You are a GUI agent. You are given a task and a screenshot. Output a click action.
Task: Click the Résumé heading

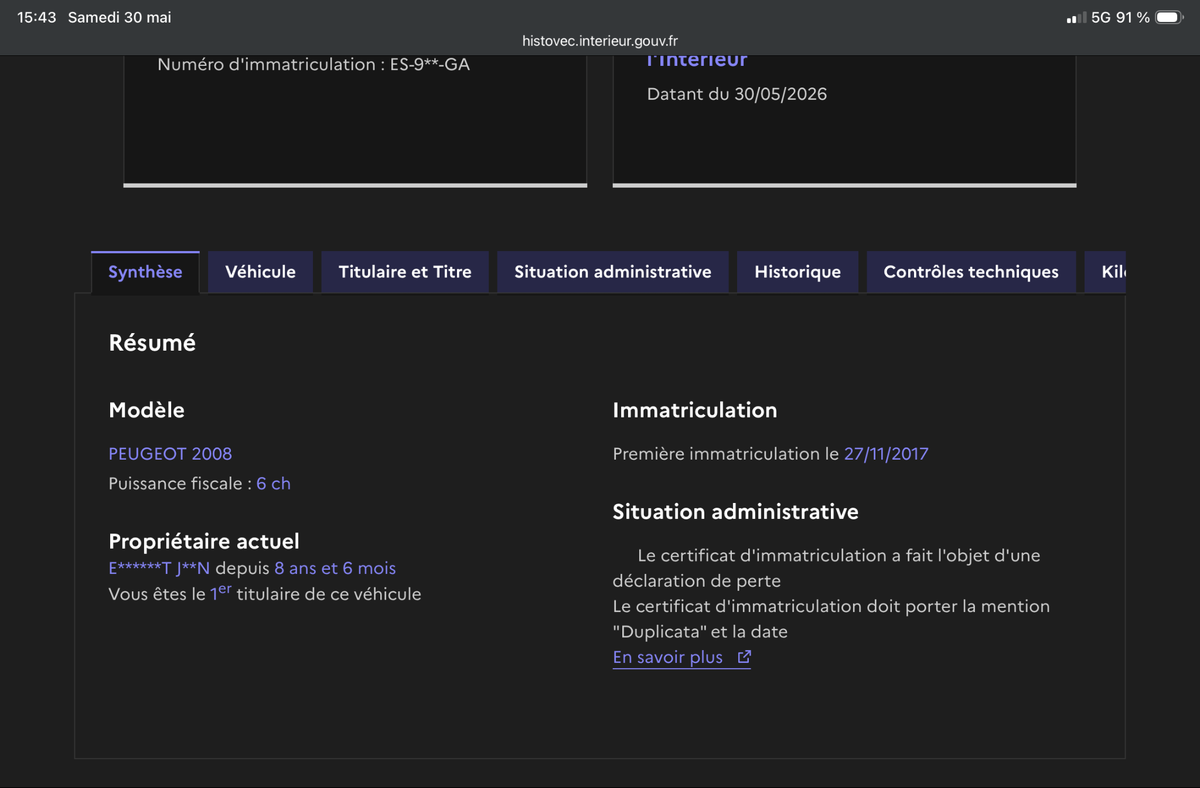pos(152,343)
